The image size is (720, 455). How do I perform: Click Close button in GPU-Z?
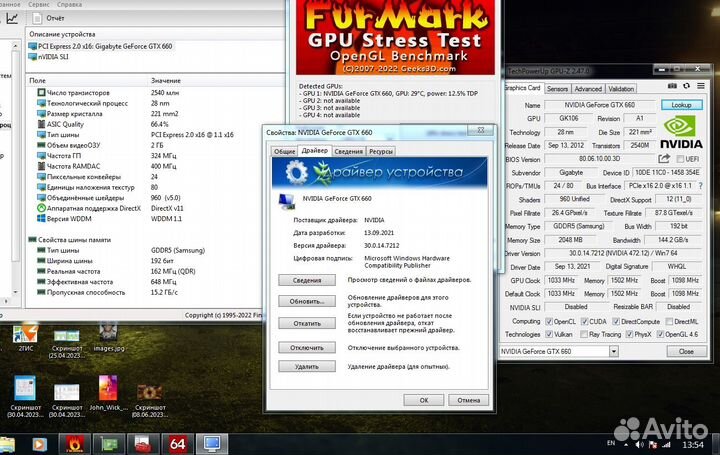pos(686,351)
